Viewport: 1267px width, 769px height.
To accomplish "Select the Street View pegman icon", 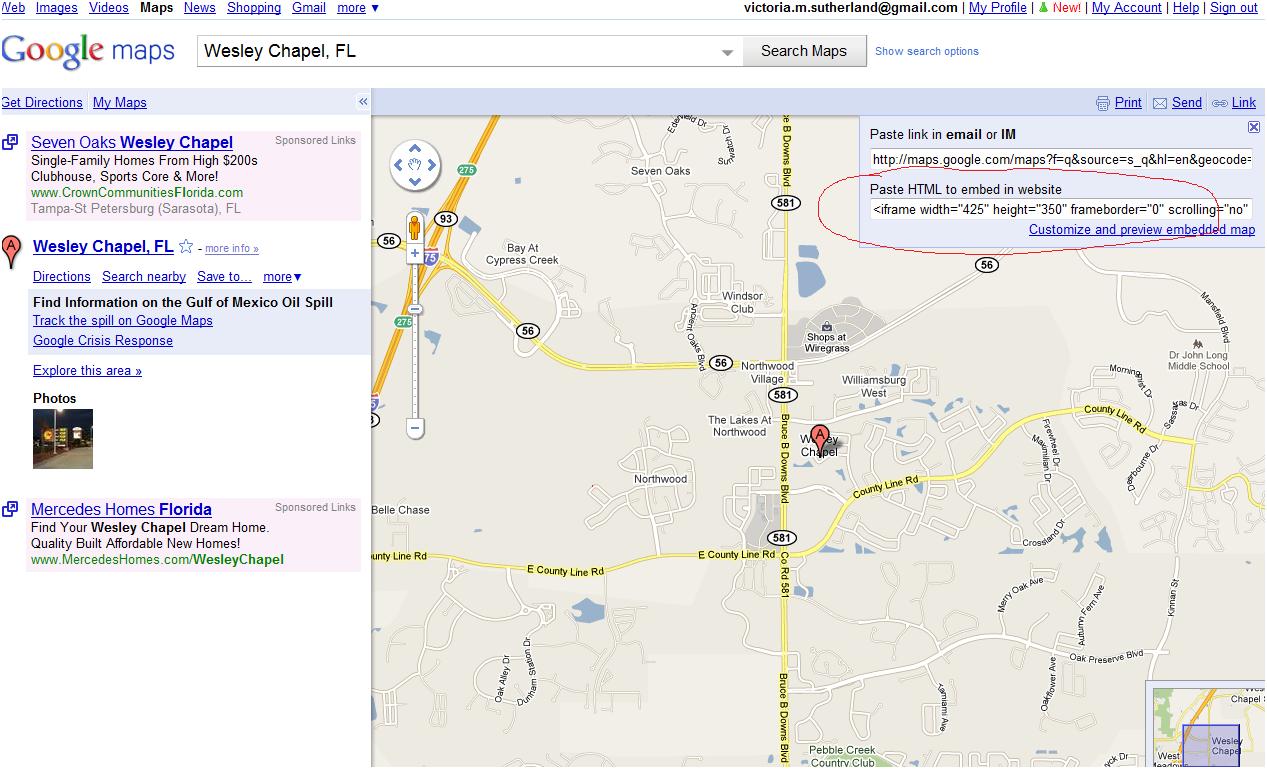I will [x=415, y=229].
